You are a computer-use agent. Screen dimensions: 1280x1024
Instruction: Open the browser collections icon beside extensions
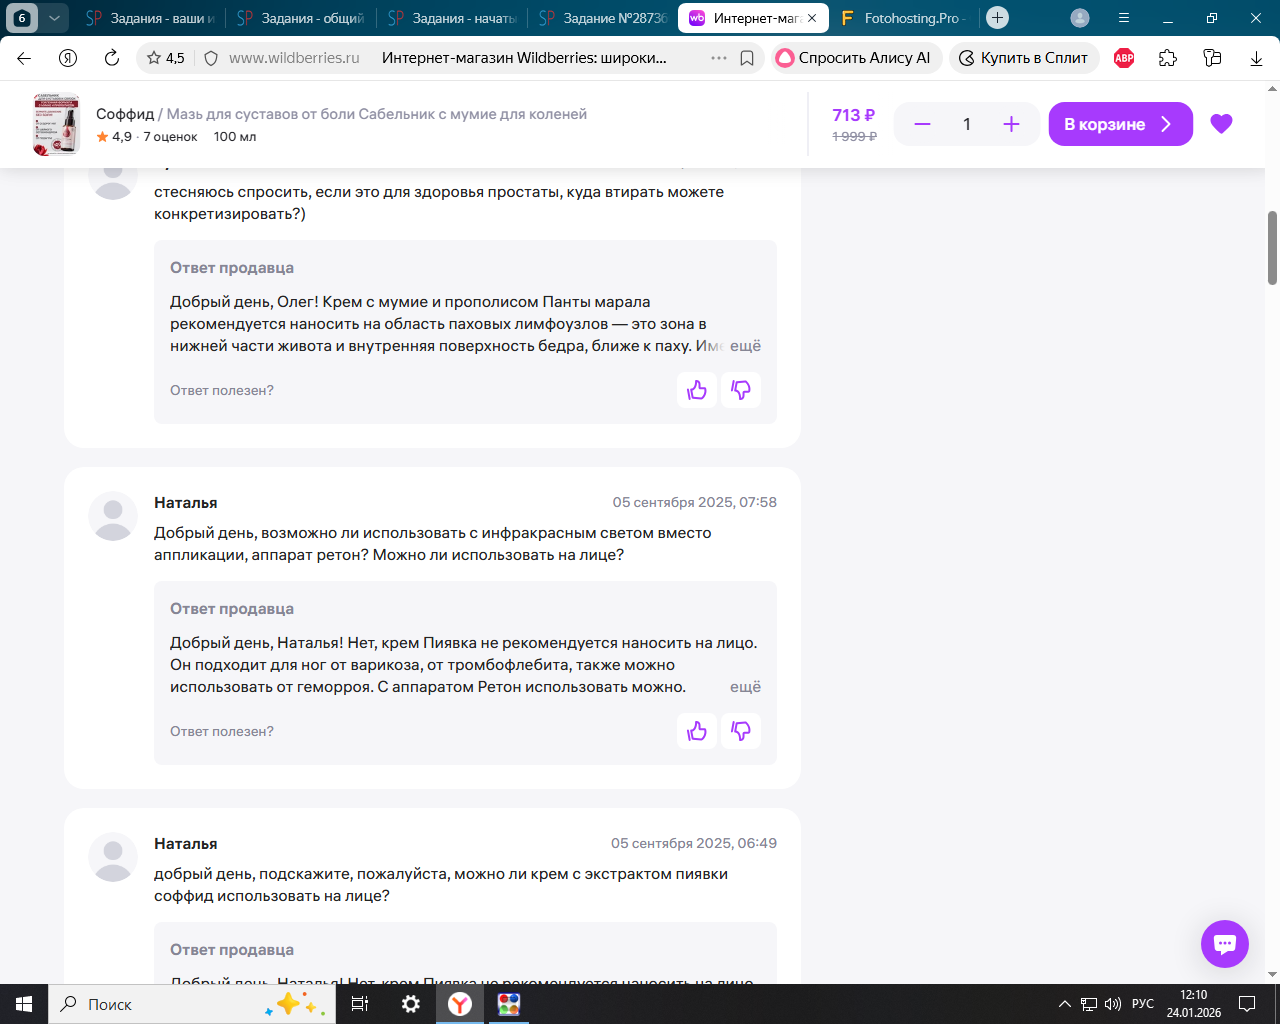click(1213, 58)
